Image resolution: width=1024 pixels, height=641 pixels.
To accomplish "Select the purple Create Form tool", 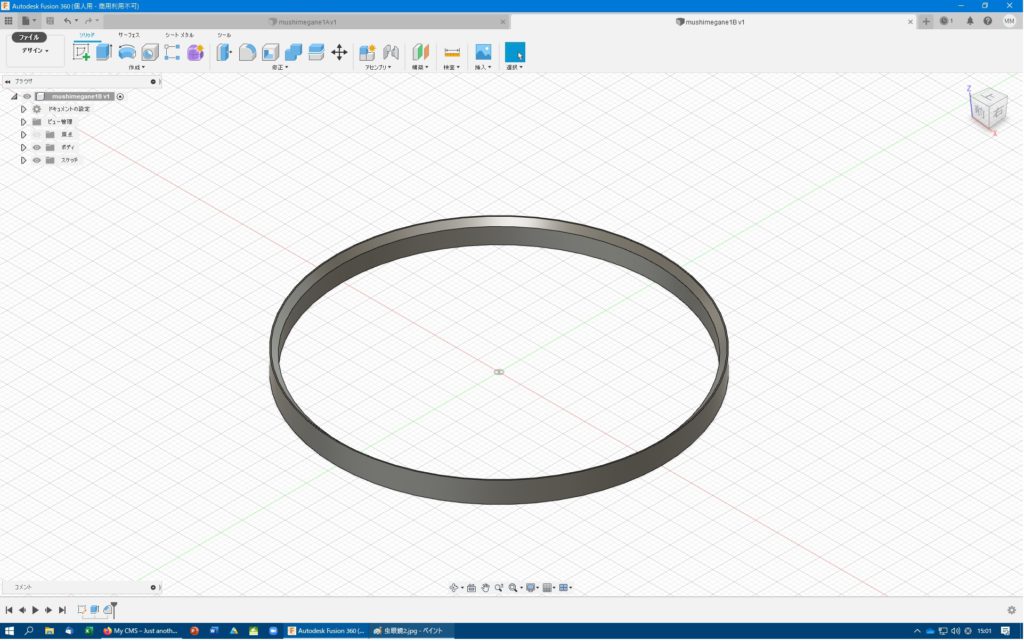I will click(x=195, y=52).
